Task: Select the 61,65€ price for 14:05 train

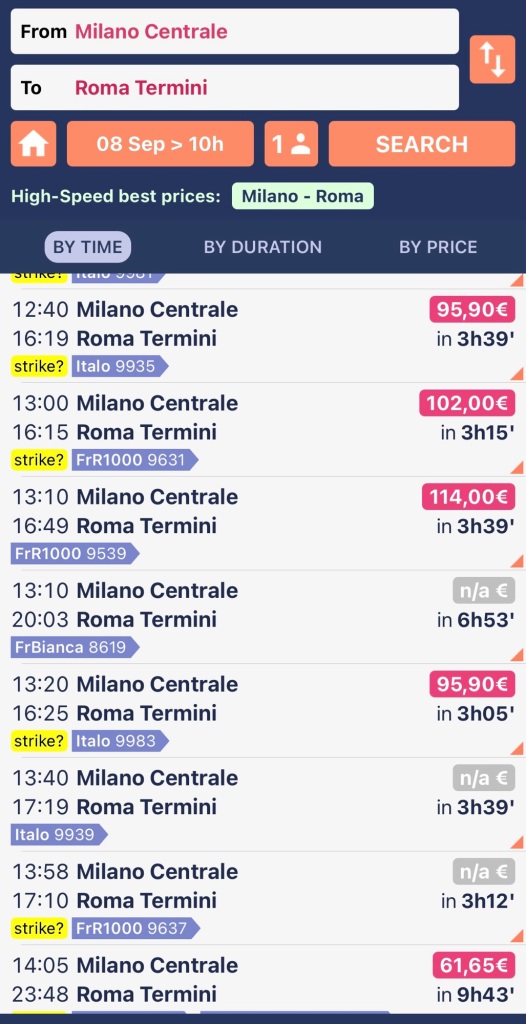Action: [x=474, y=965]
